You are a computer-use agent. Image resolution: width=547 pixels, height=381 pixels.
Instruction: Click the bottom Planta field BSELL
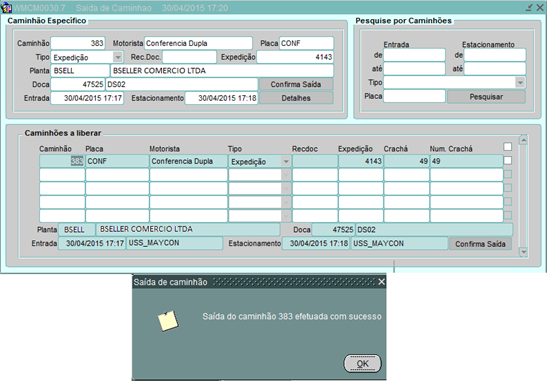(x=76, y=230)
